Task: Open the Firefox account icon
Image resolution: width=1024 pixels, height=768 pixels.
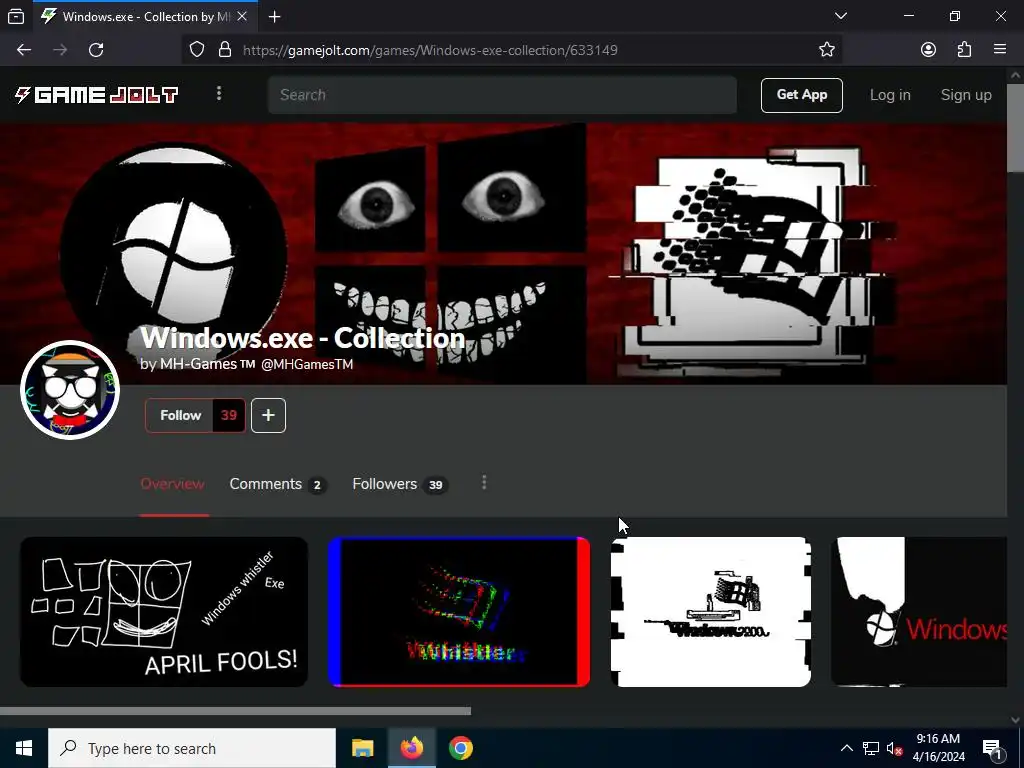Action: pyautogui.click(x=928, y=50)
